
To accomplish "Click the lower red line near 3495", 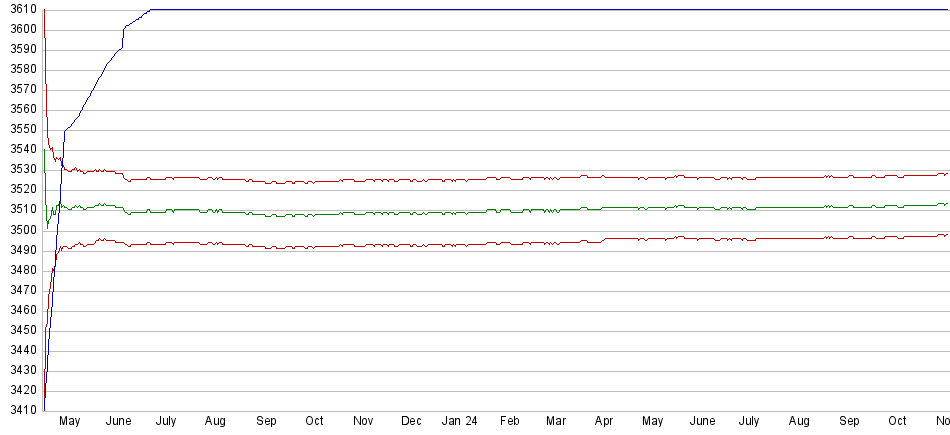I will [400, 245].
